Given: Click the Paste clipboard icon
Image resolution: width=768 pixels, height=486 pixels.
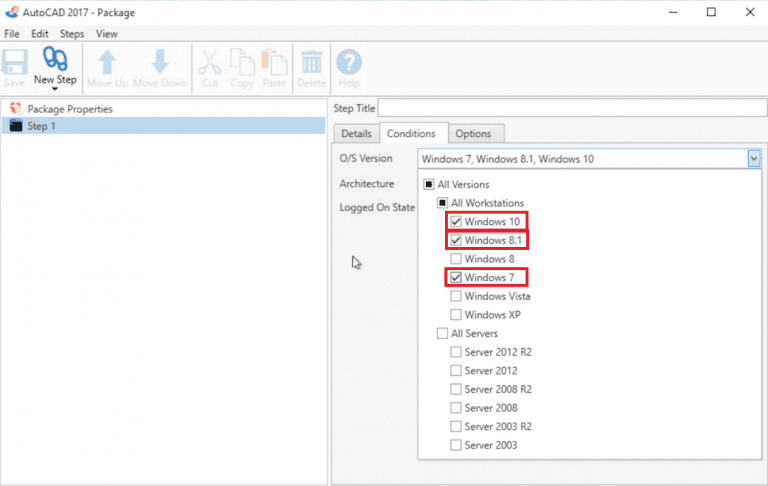Looking at the screenshot, I should pyautogui.click(x=274, y=62).
